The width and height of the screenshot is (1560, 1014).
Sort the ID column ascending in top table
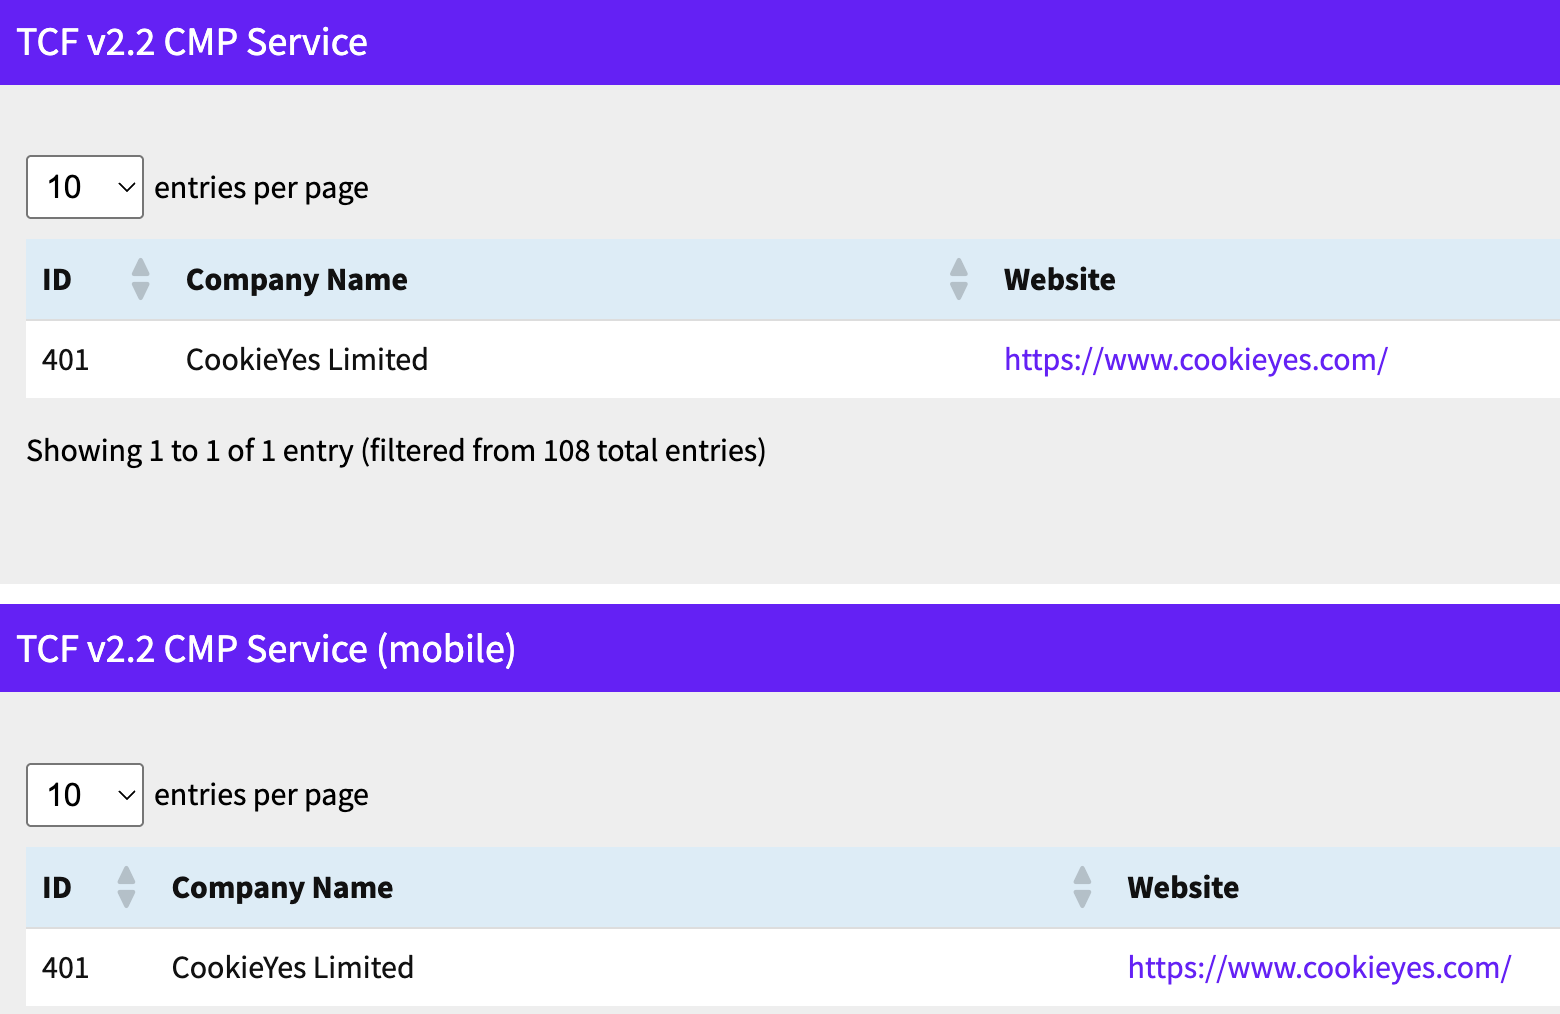pyautogui.click(x=141, y=268)
